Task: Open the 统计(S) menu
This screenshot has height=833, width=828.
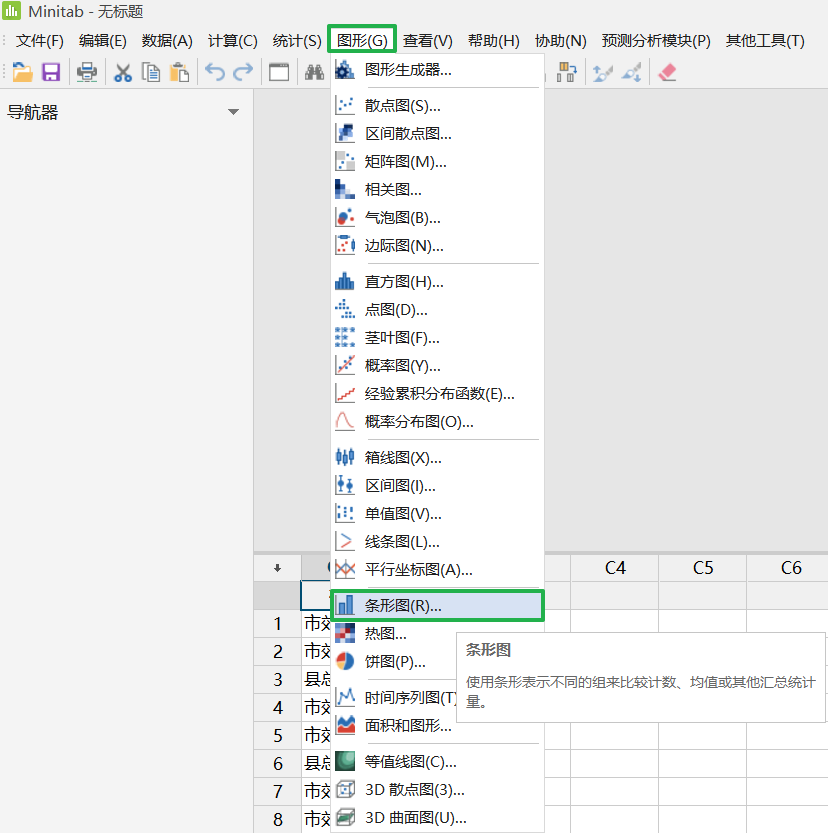Action: pyautogui.click(x=297, y=41)
